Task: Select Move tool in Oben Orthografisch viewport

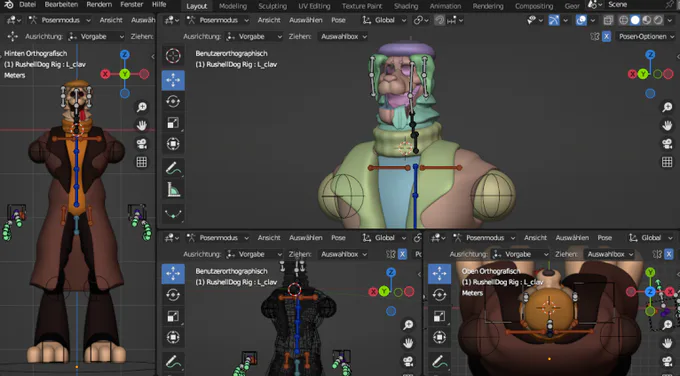Action: 439,274
